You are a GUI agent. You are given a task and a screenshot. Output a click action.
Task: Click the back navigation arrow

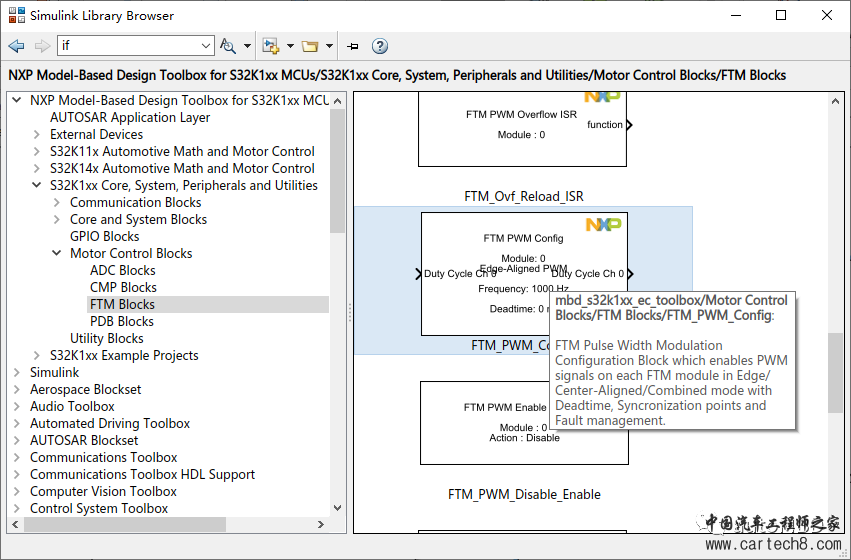point(17,46)
